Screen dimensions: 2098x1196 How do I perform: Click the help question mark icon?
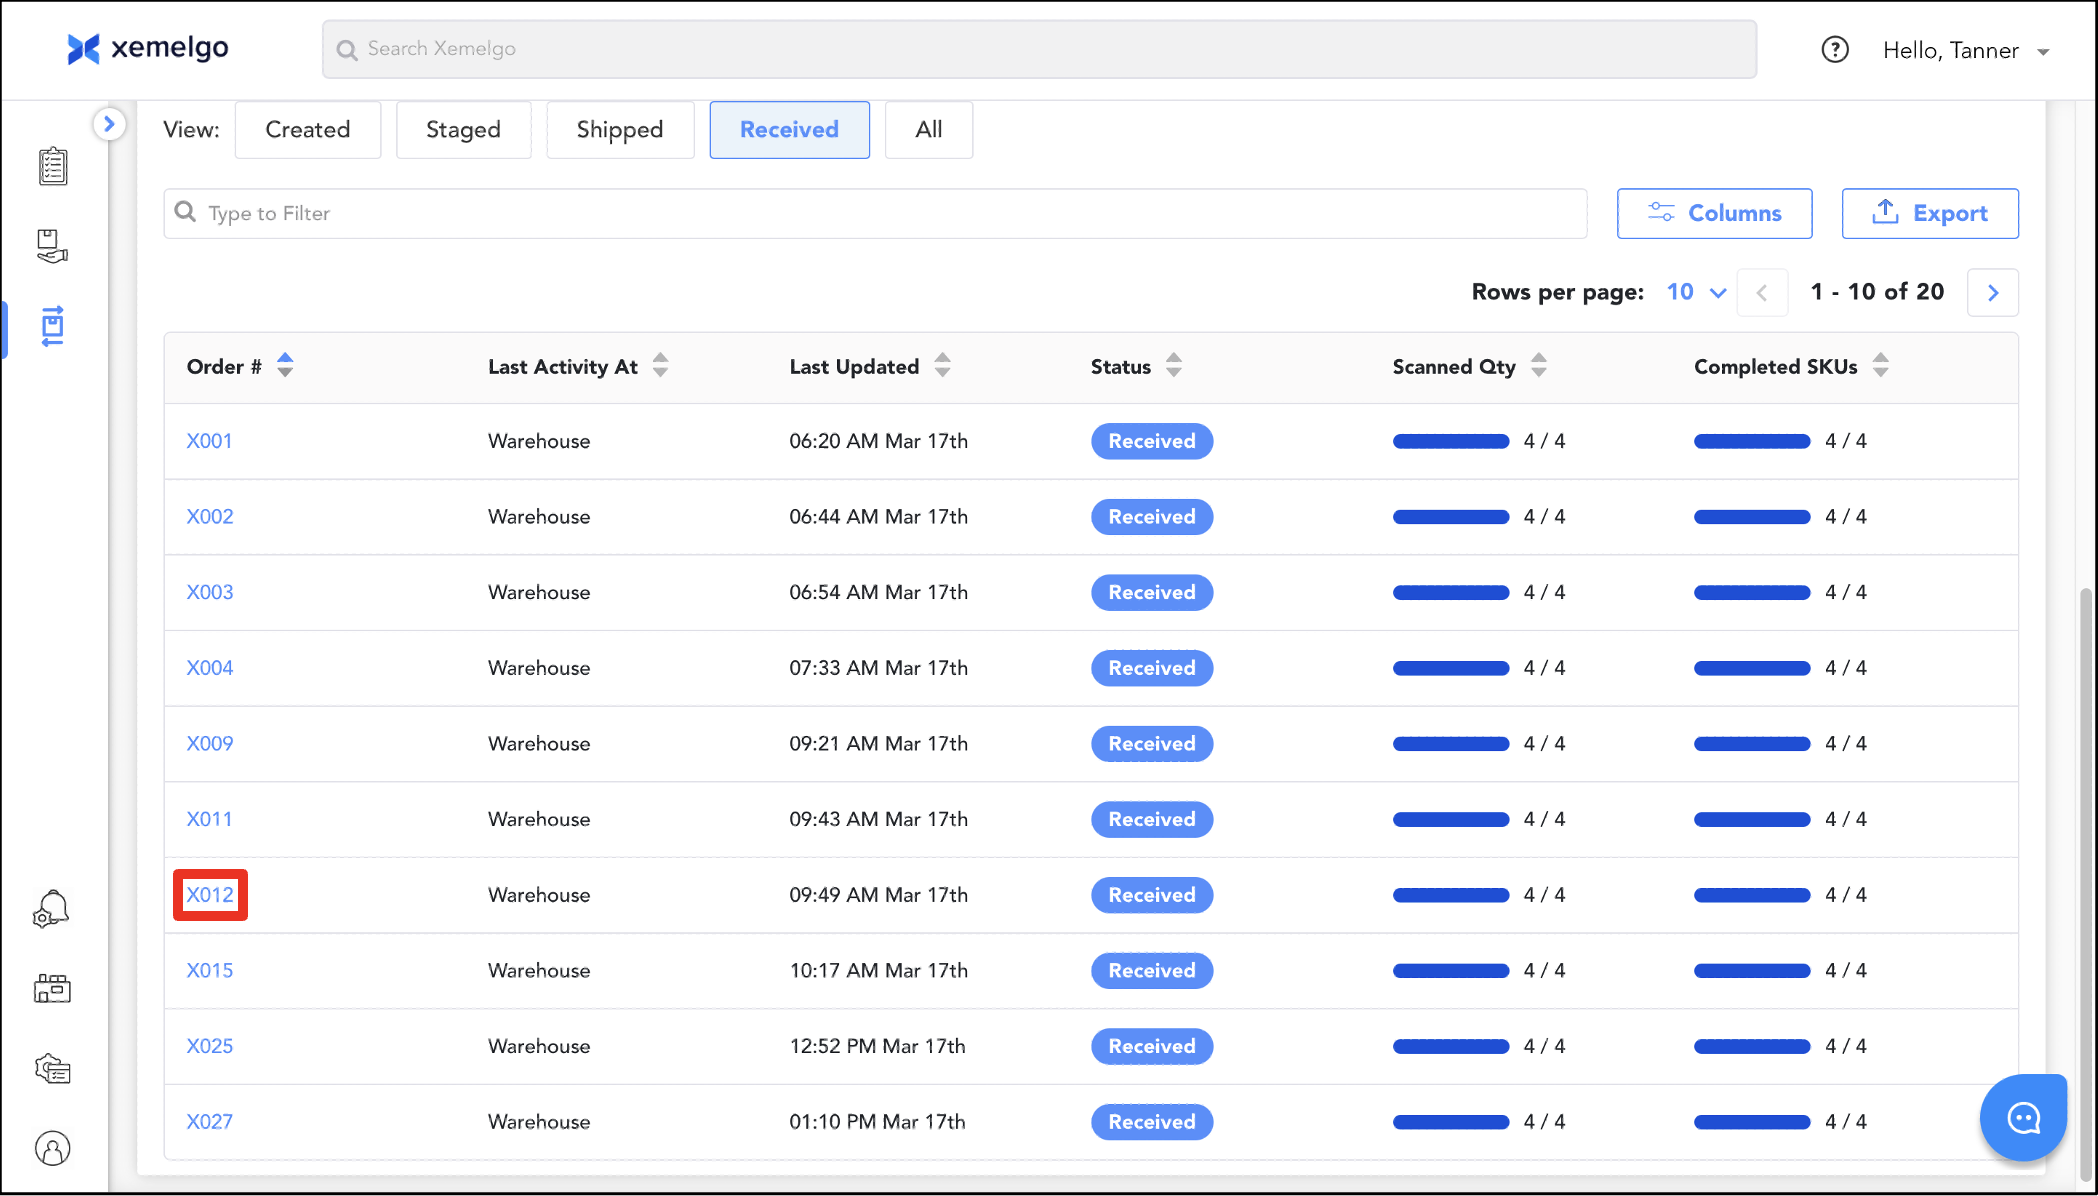1834,49
